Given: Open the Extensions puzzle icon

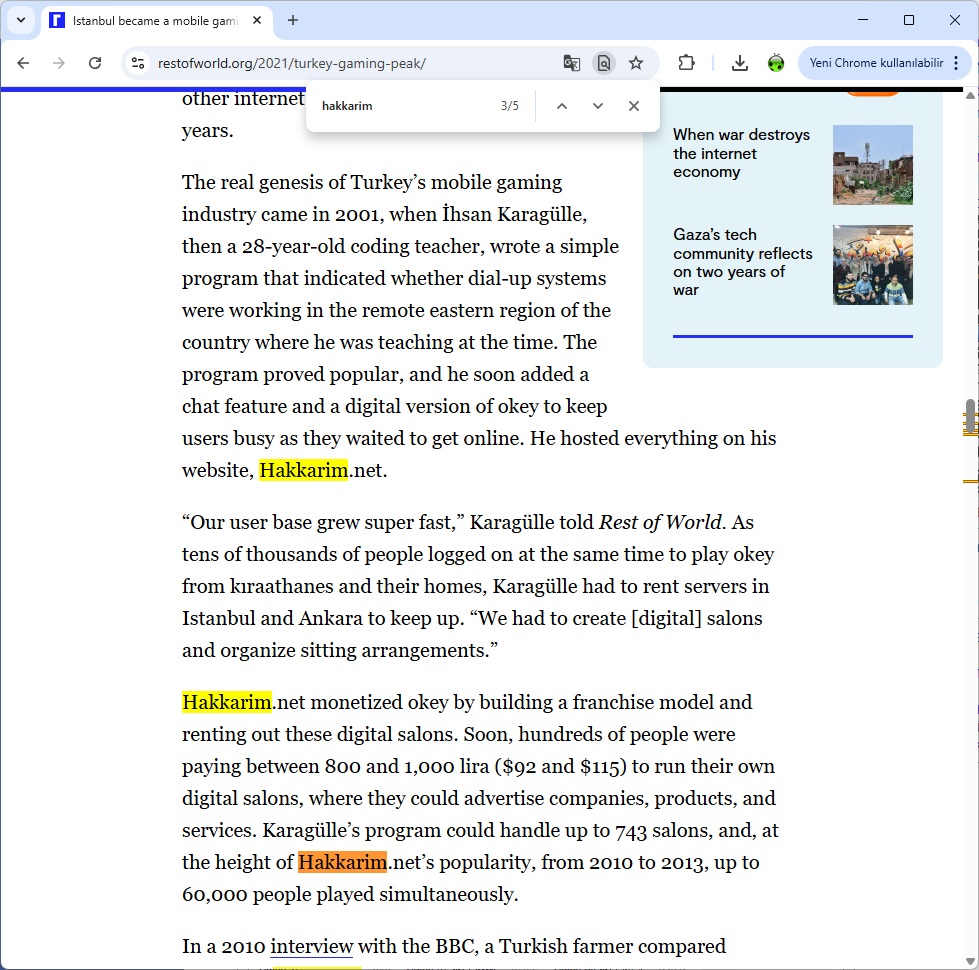Looking at the screenshot, I should click(x=686, y=63).
